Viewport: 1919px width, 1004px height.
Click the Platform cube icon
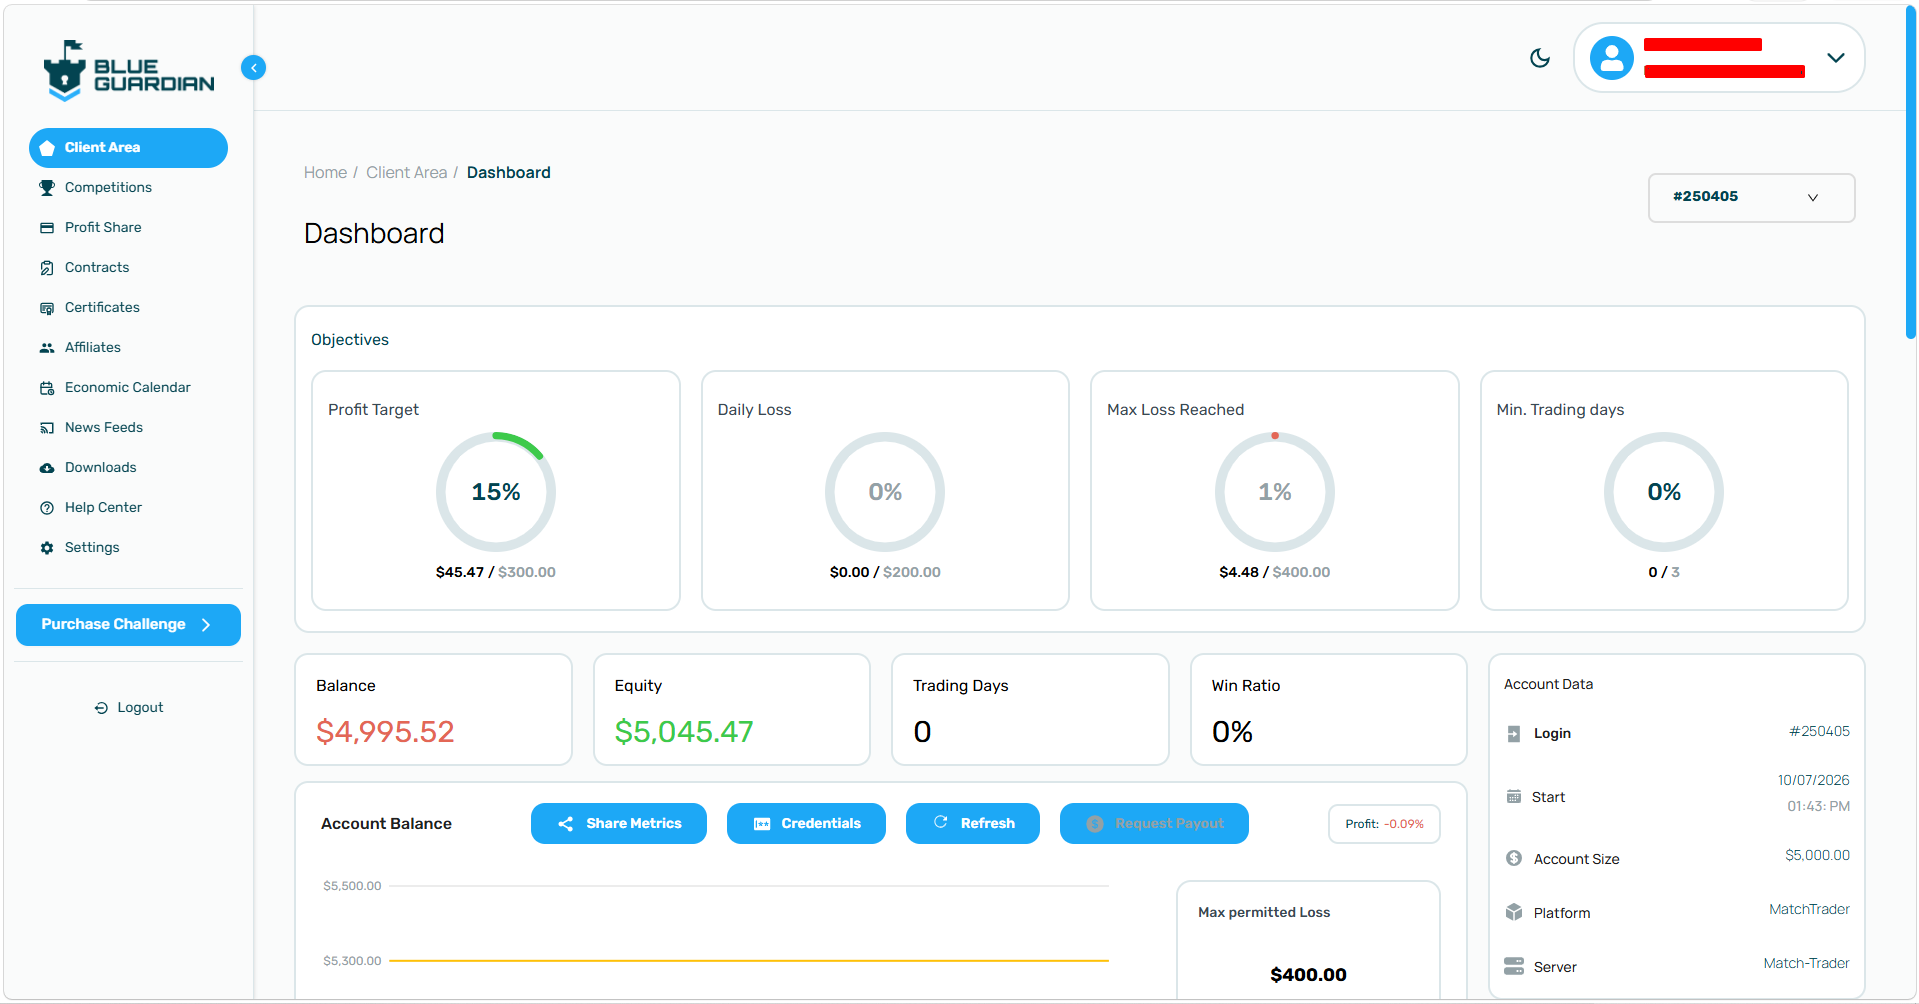(1514, 913)
